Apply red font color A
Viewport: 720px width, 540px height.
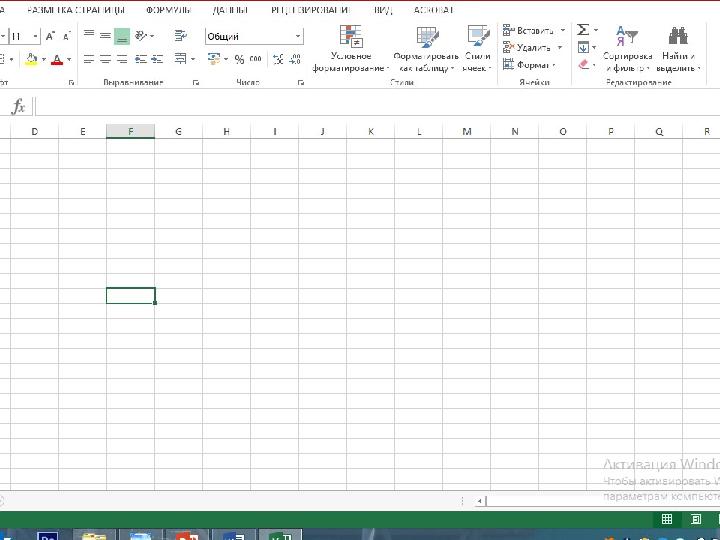click(x=57, y=59)
